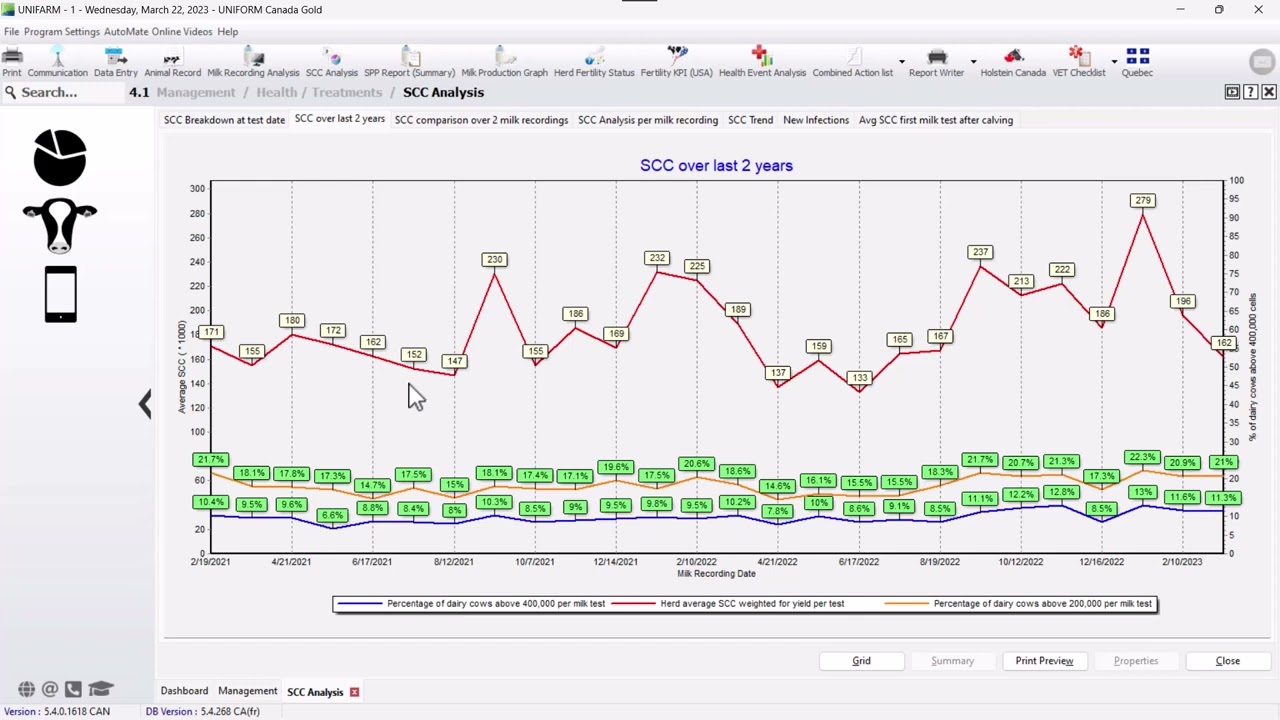
Task: Open the Milk Production Graph
Action: (505, 63)
